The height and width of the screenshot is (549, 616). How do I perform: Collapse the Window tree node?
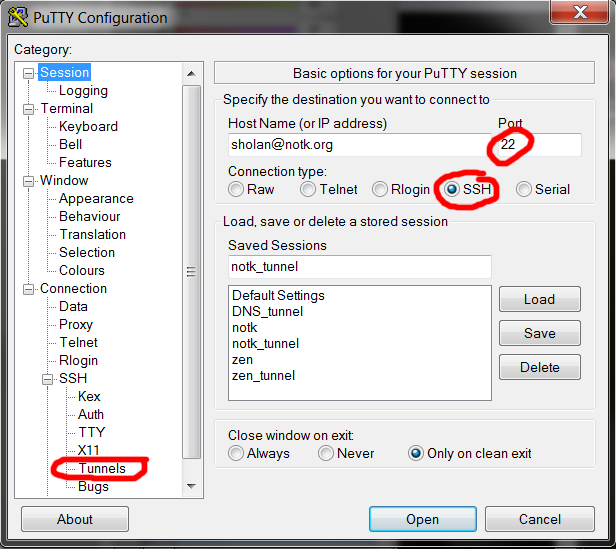28,181
